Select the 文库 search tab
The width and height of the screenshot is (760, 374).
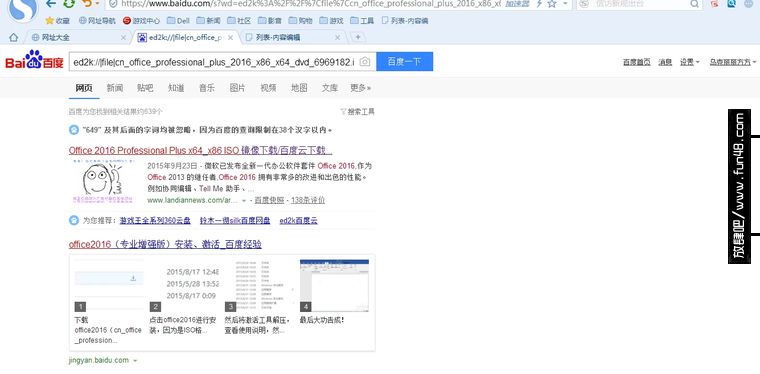coord(330,88)
